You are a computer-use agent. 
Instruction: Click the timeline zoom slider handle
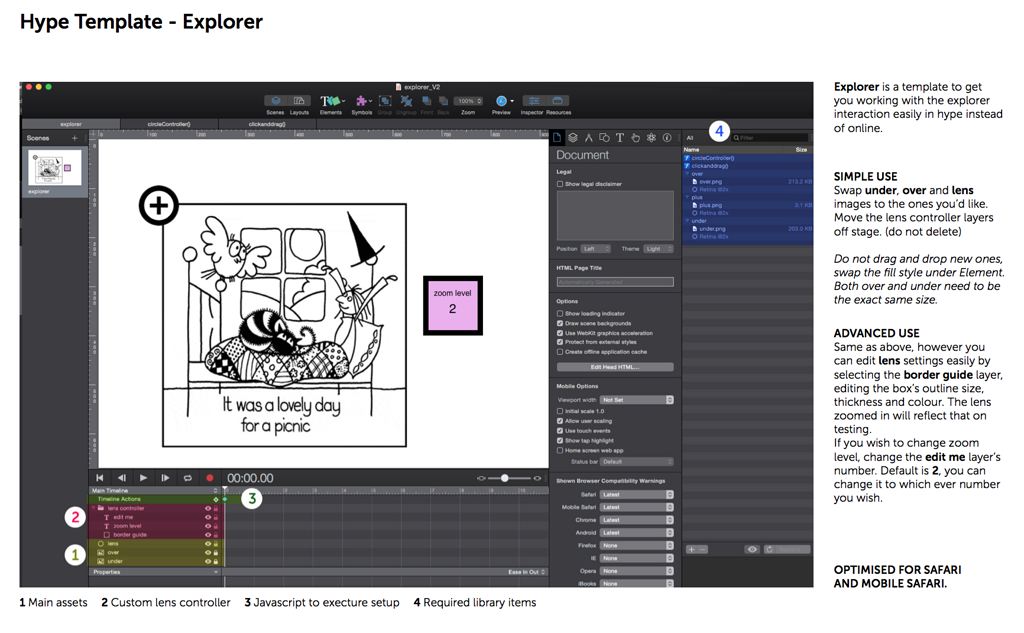(x=505, y=478)
